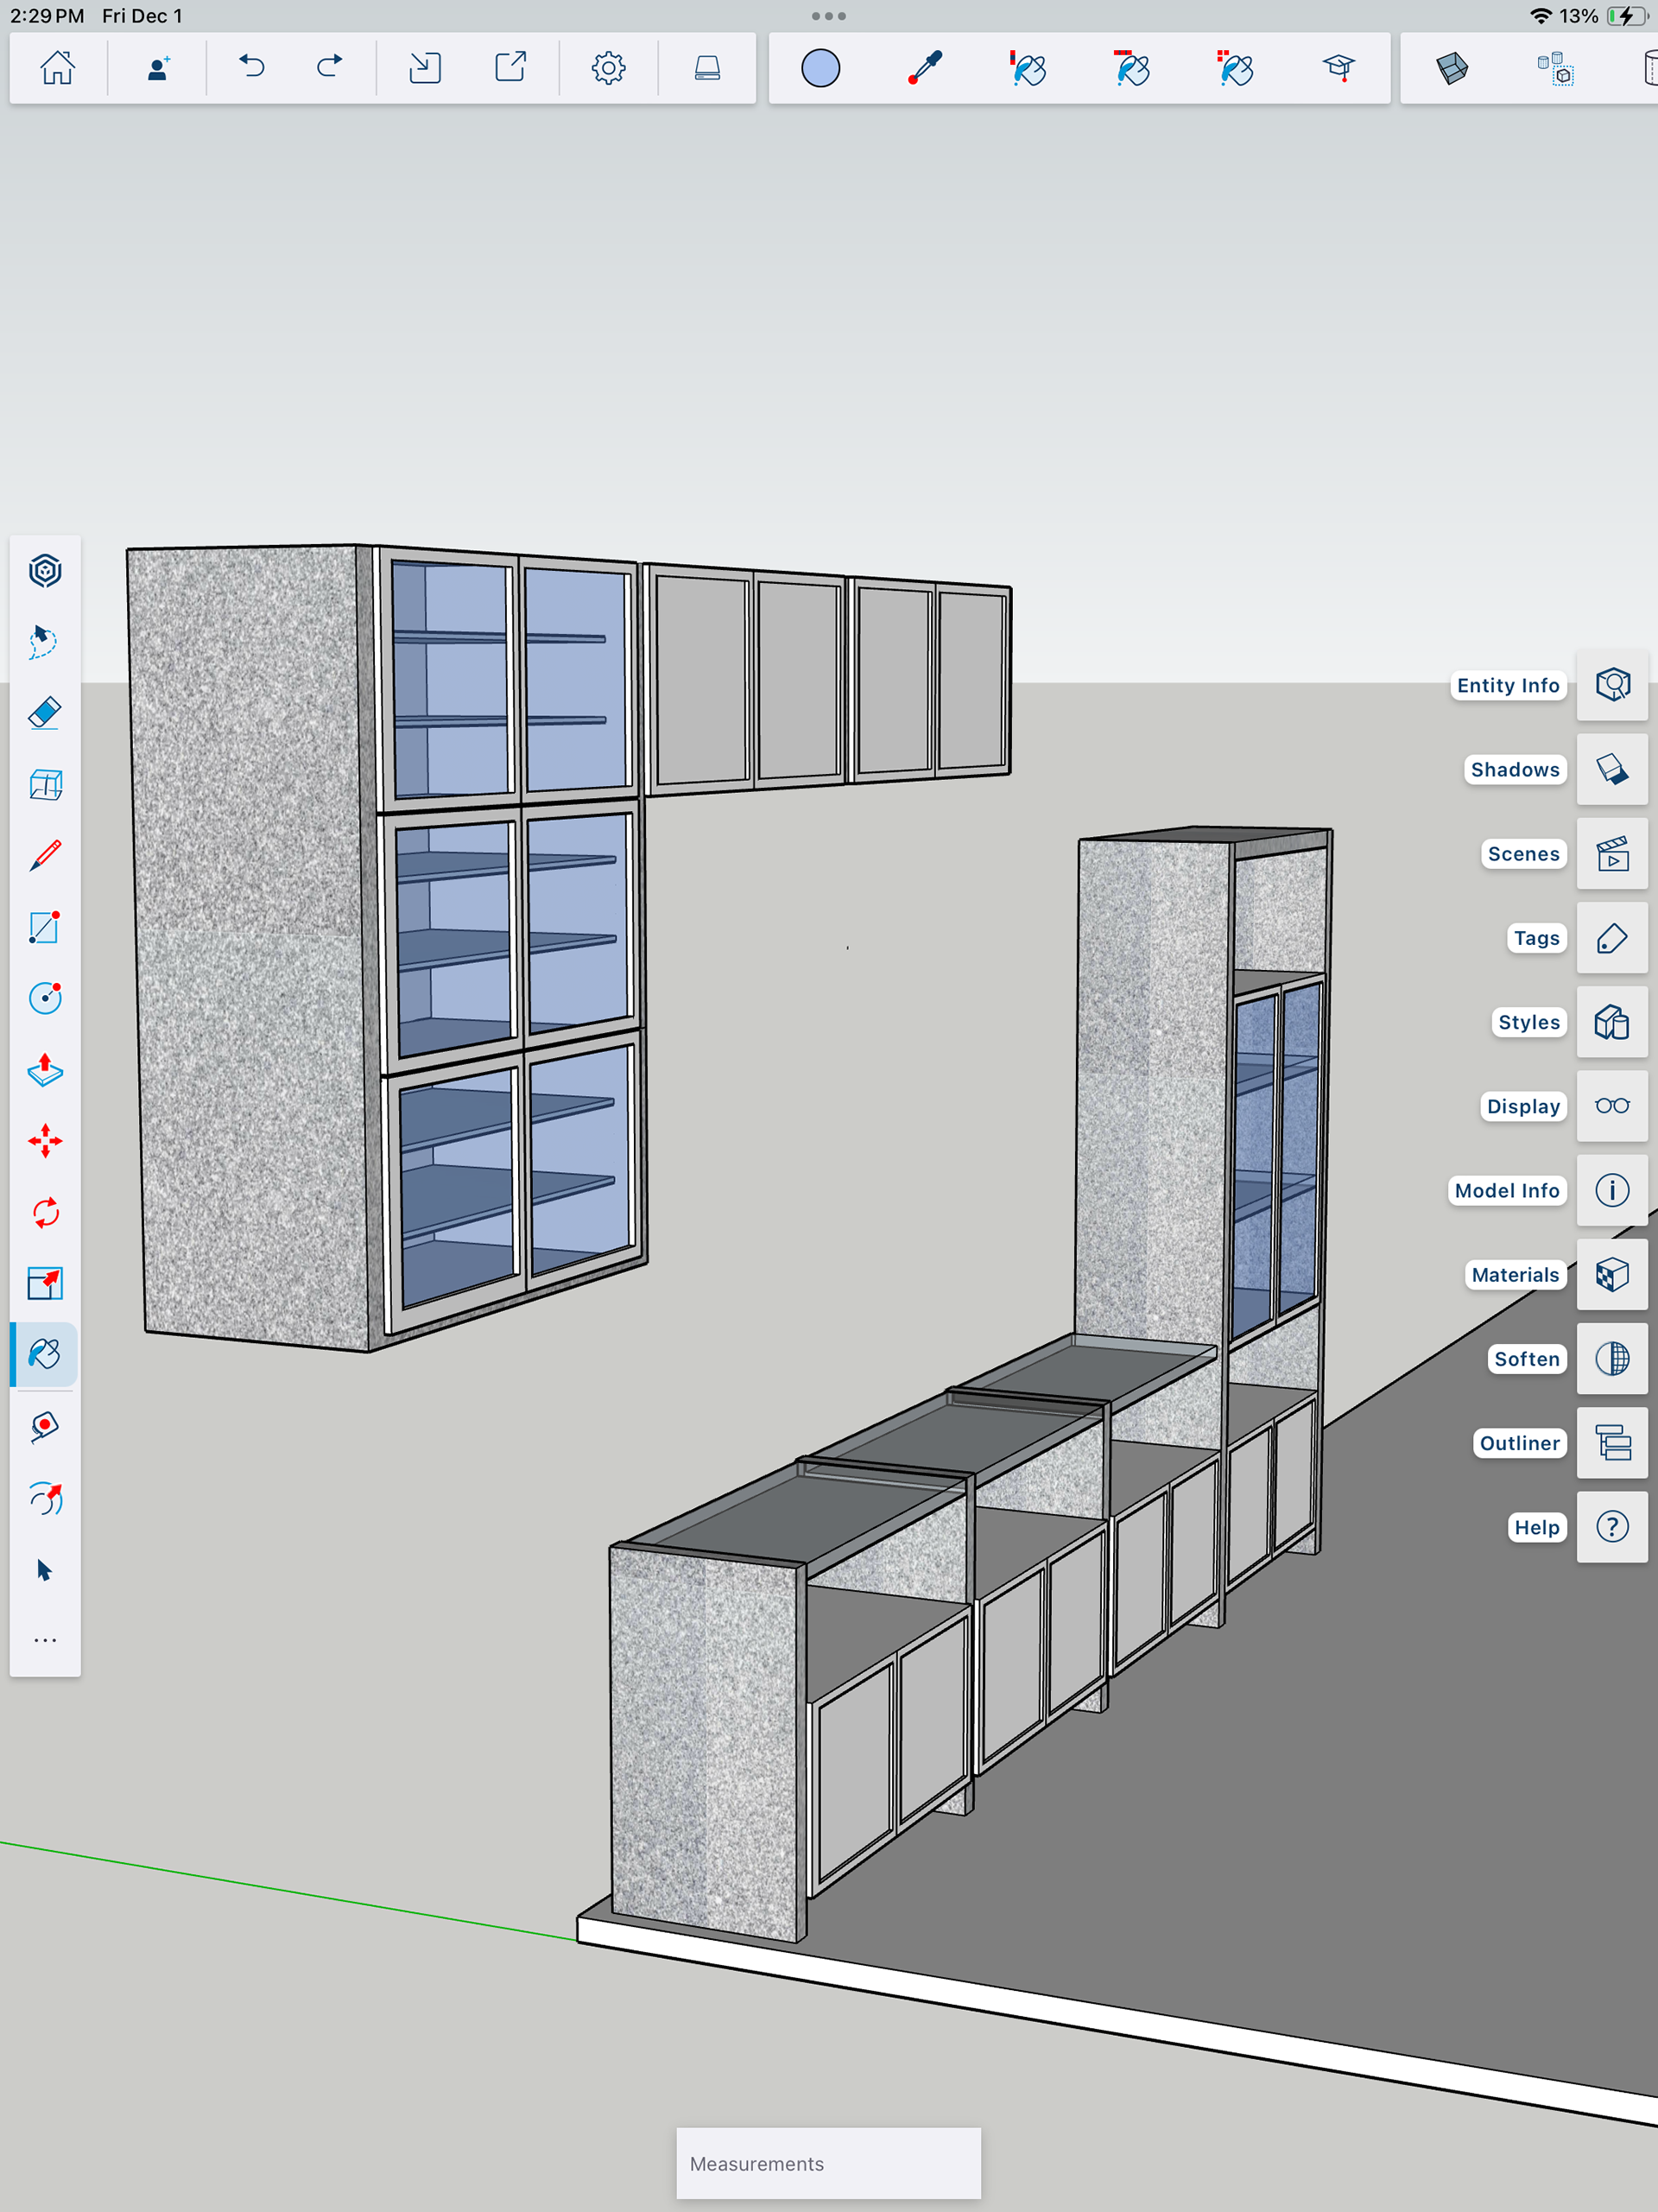Select the Move tool
The width and height of the screenshot is (1658, 2212).
[x=45, y=1141]
